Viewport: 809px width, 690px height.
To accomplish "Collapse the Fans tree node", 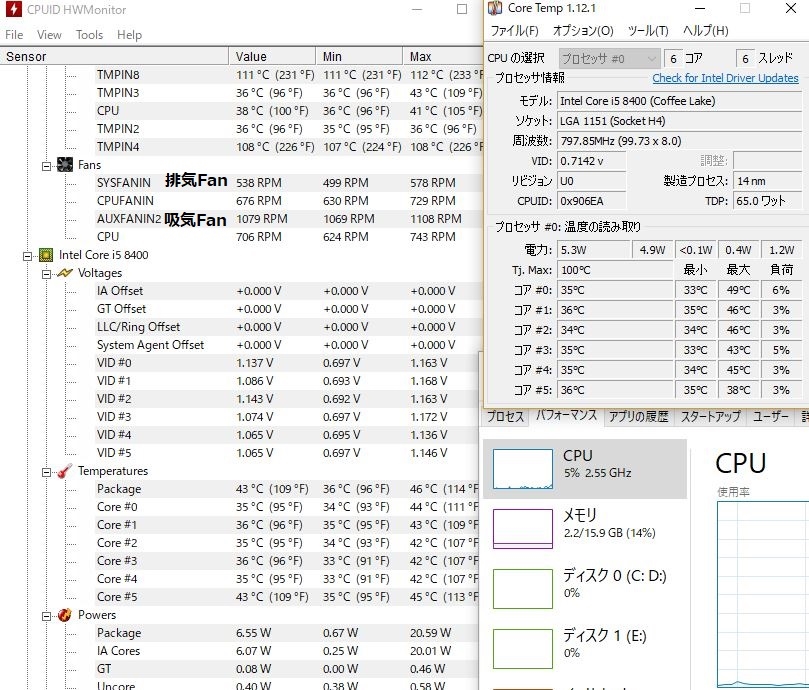I will (46, 166).
